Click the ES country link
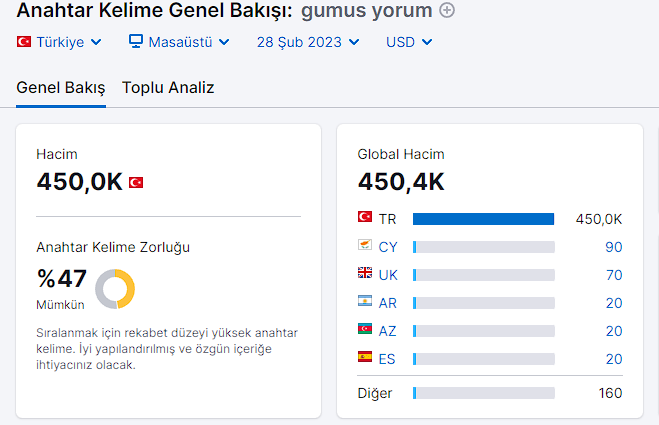Image resolution: width=659 pixels, height=425 pixels. pos(387,359)
